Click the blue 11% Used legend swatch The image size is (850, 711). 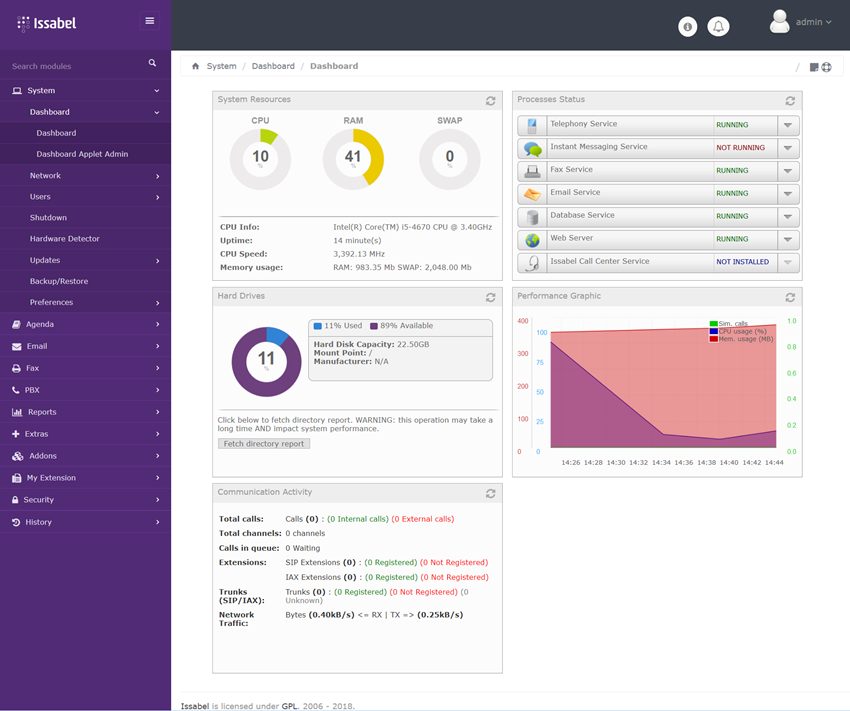(318, 326)
